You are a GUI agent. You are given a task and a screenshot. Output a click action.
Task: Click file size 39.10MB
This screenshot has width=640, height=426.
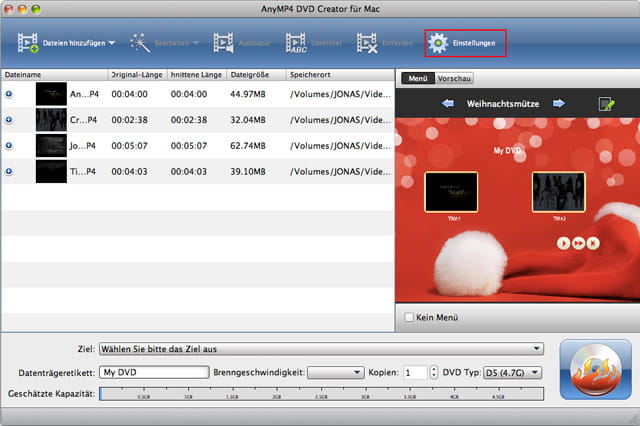coord(248,171)
